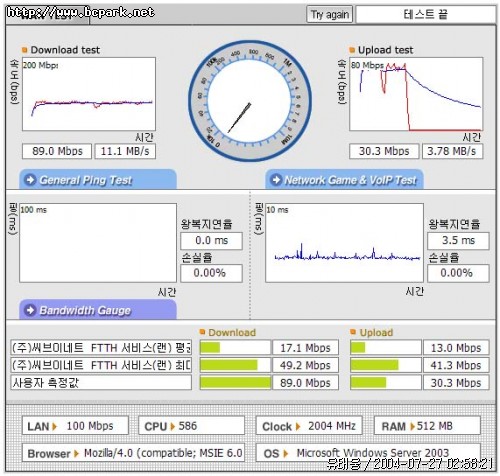Open the General Ping Test tab
This screenshot has width=500, height=476.
coord(98,179)
